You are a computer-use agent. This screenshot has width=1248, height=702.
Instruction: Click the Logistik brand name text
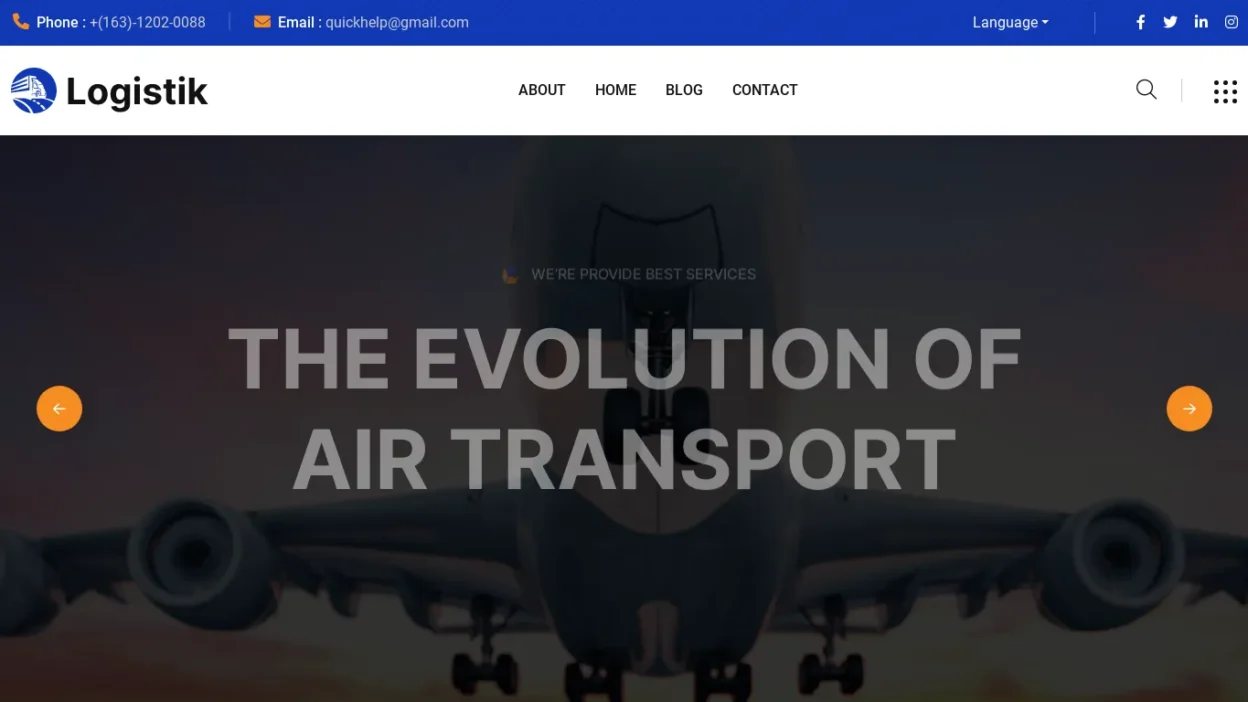[x=137, y=91]
